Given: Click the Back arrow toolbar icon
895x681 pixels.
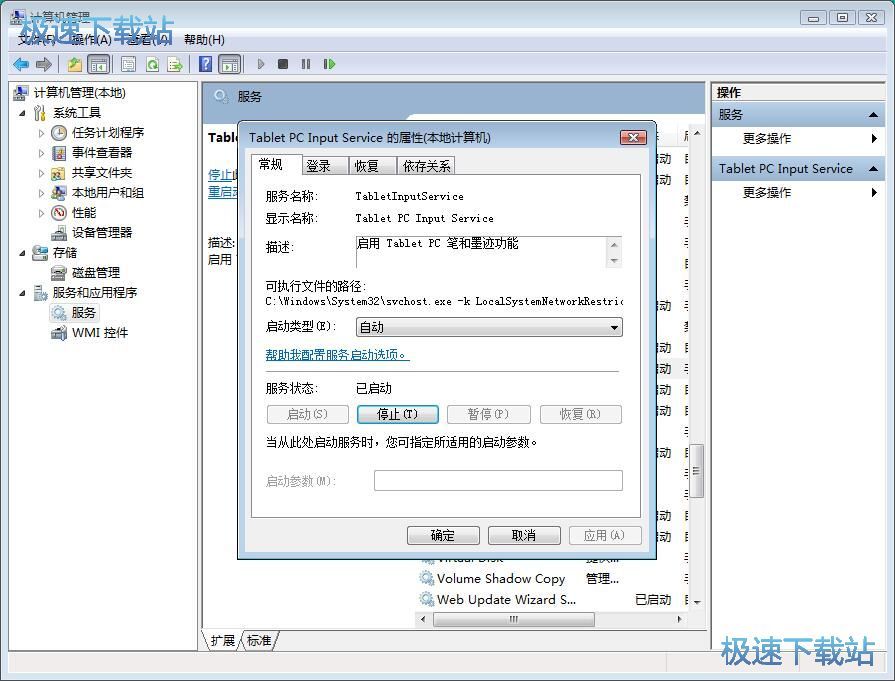Looking at the screenshot, I should pyautogui.click(x=21, y=65).
